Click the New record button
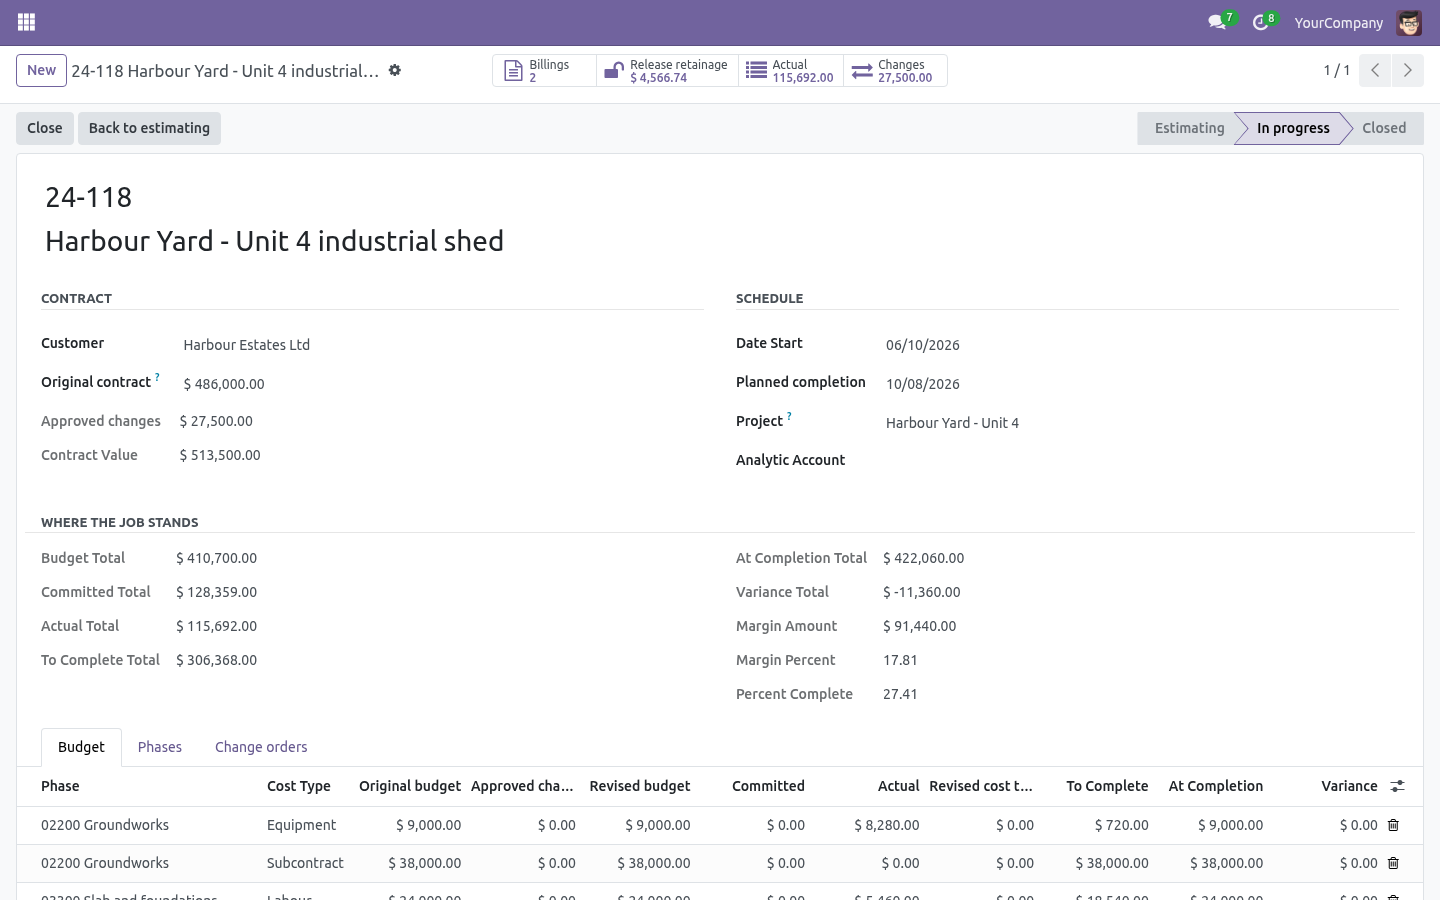The height and width of the screenshot is (900, 1440). [x=41, y=70]
